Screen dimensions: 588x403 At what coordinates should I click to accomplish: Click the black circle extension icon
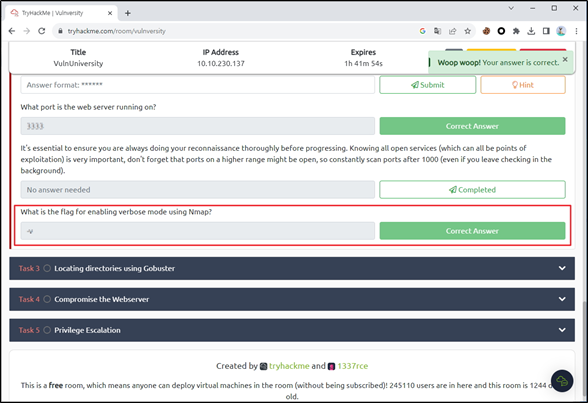pyautogui.click(x=501, y=31)
